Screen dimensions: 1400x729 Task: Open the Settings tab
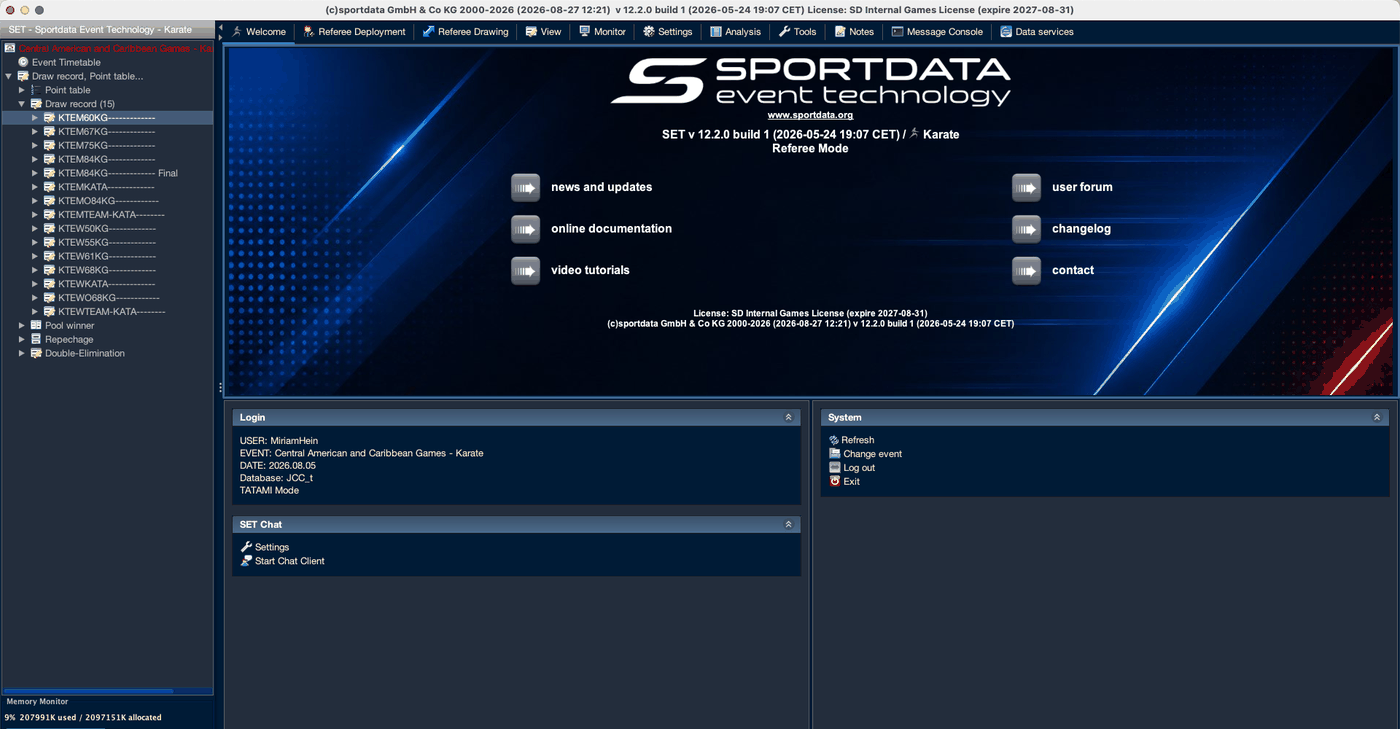click(x=667, y=32)
